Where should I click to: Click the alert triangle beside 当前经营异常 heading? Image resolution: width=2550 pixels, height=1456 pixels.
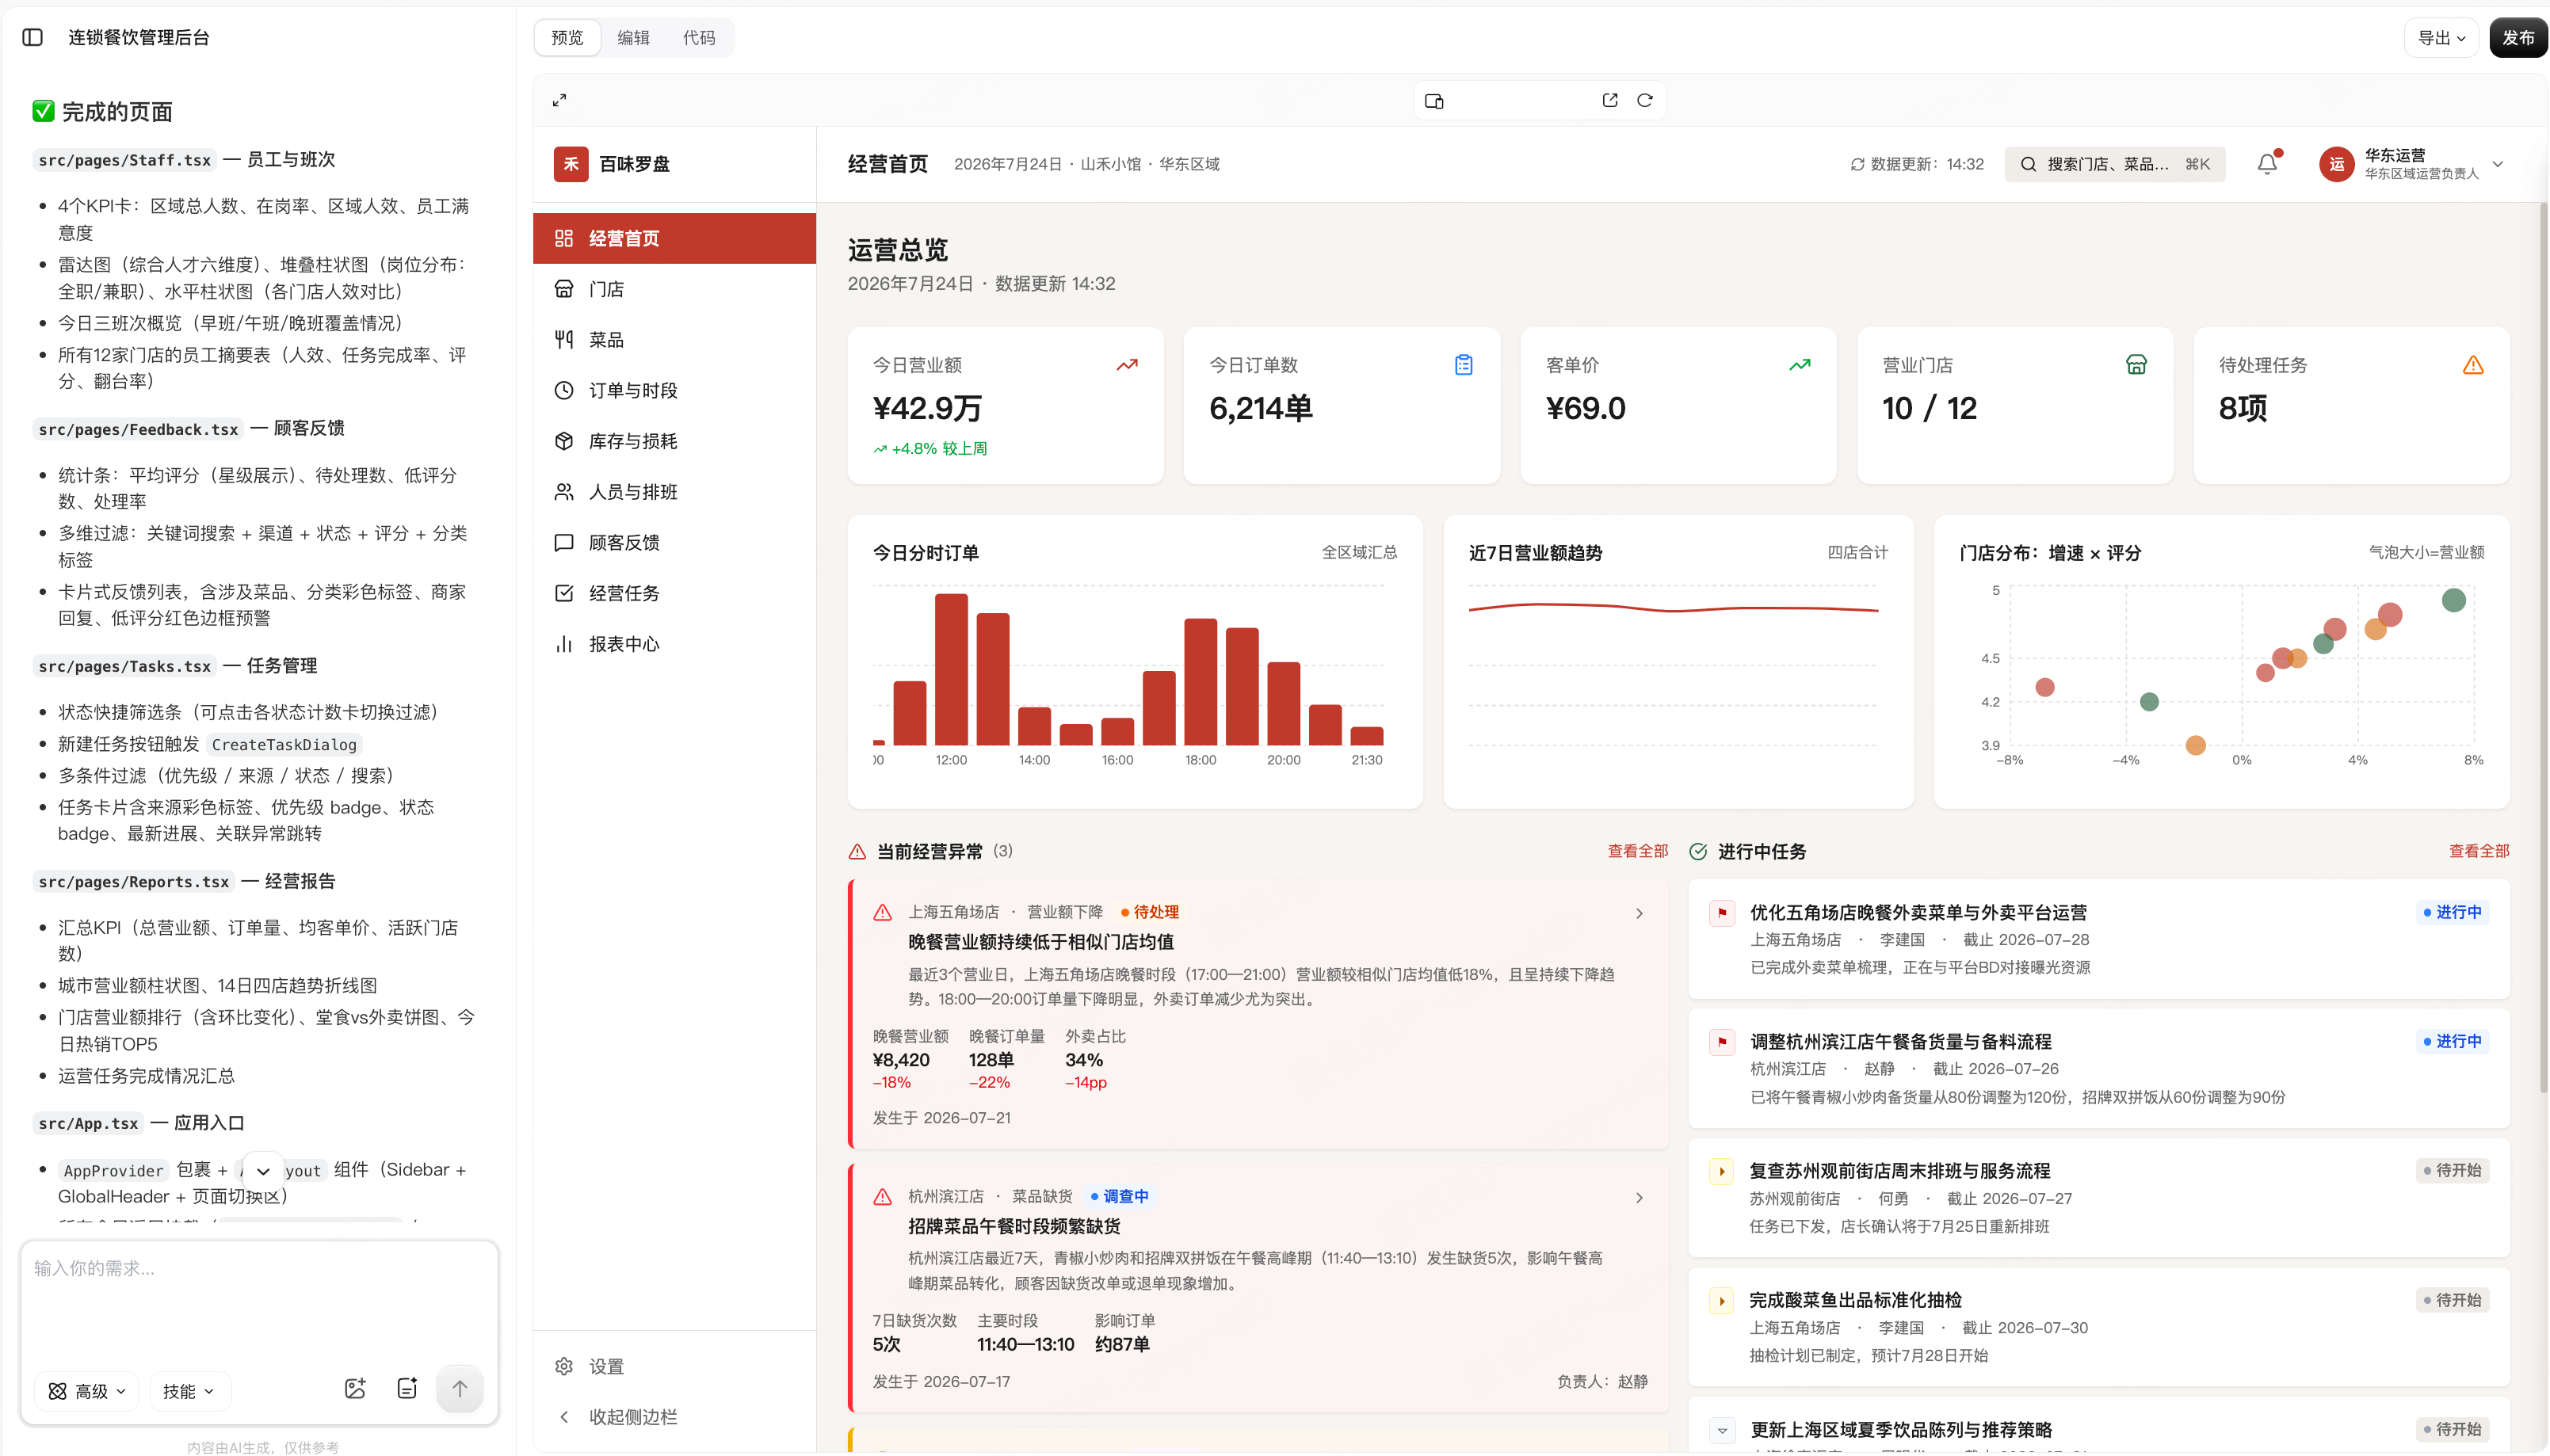click(x=857, y=852)
